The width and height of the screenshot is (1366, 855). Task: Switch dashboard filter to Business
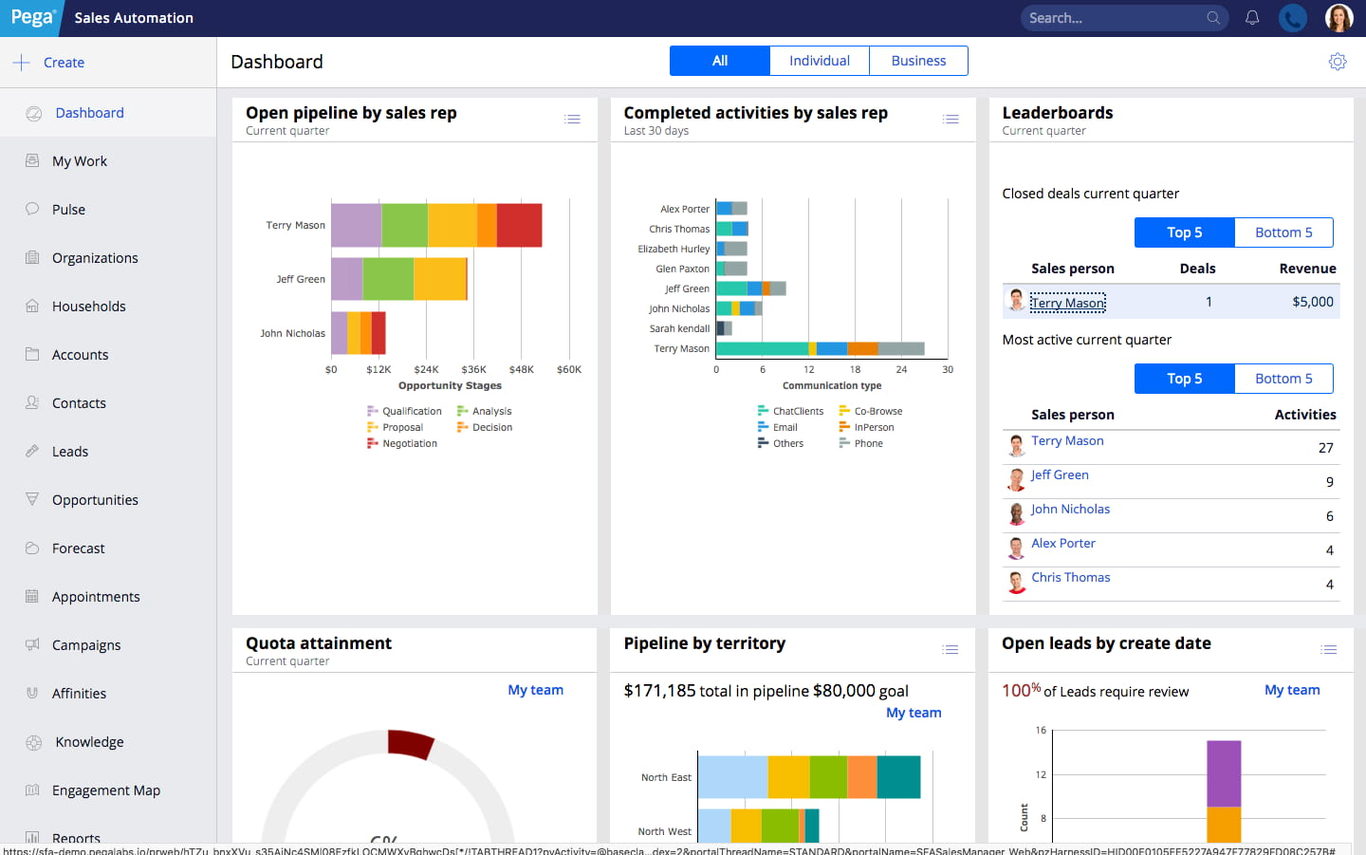click(x=918, y=61)
